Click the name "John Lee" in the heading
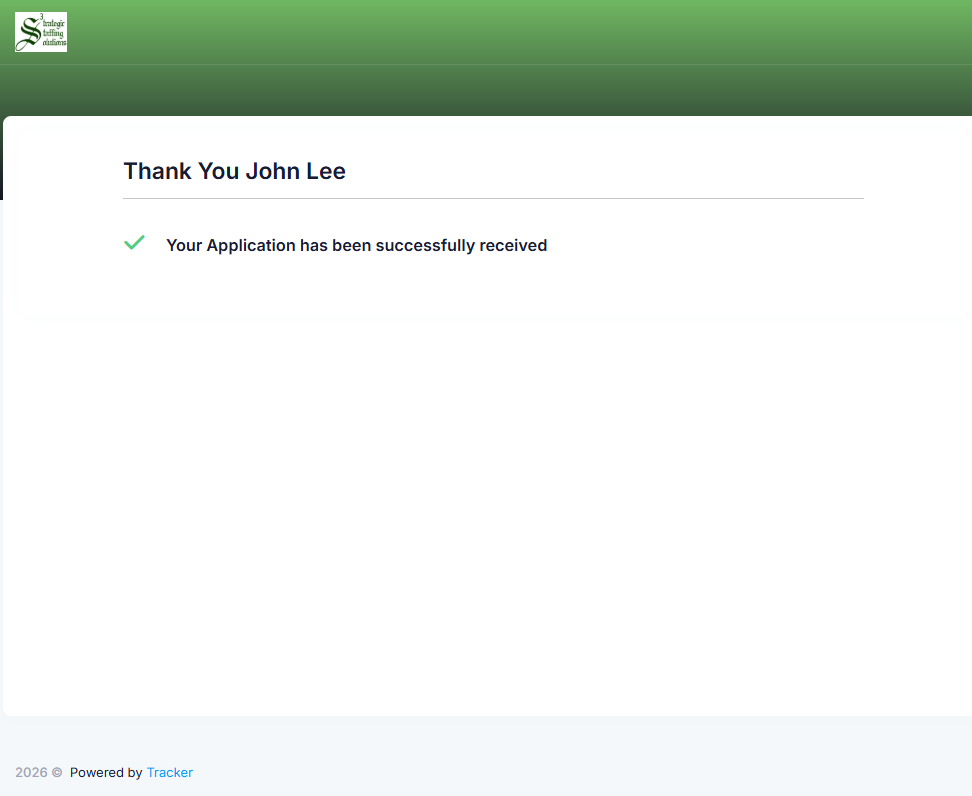 [296, 171]
